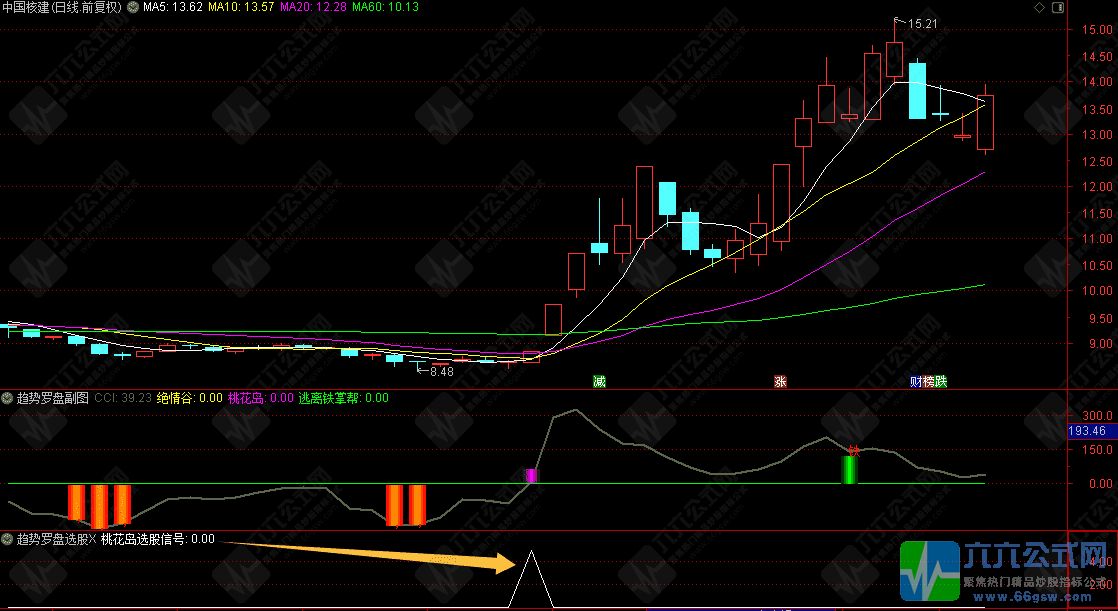Close the 趋势罗盘选股 indicator via its X
Screen dimensions: 1118x611
click(x=92, y=539)
